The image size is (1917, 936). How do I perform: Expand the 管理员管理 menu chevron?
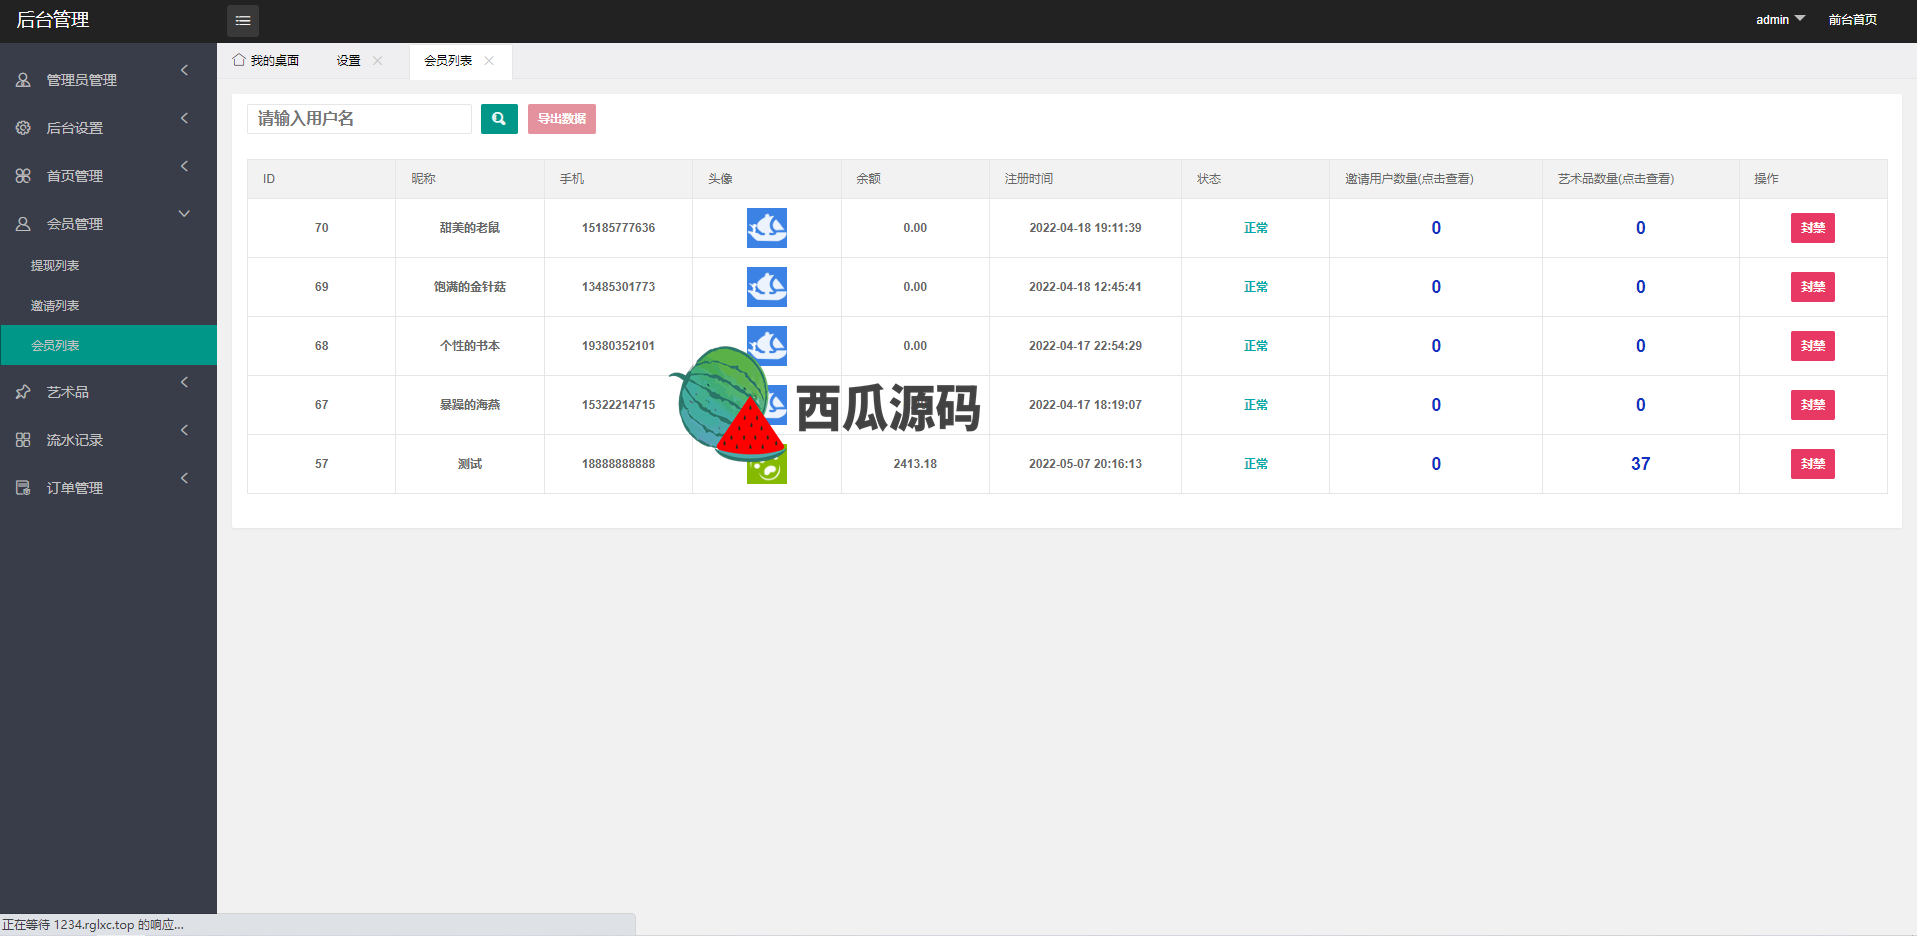click(184, 70)
